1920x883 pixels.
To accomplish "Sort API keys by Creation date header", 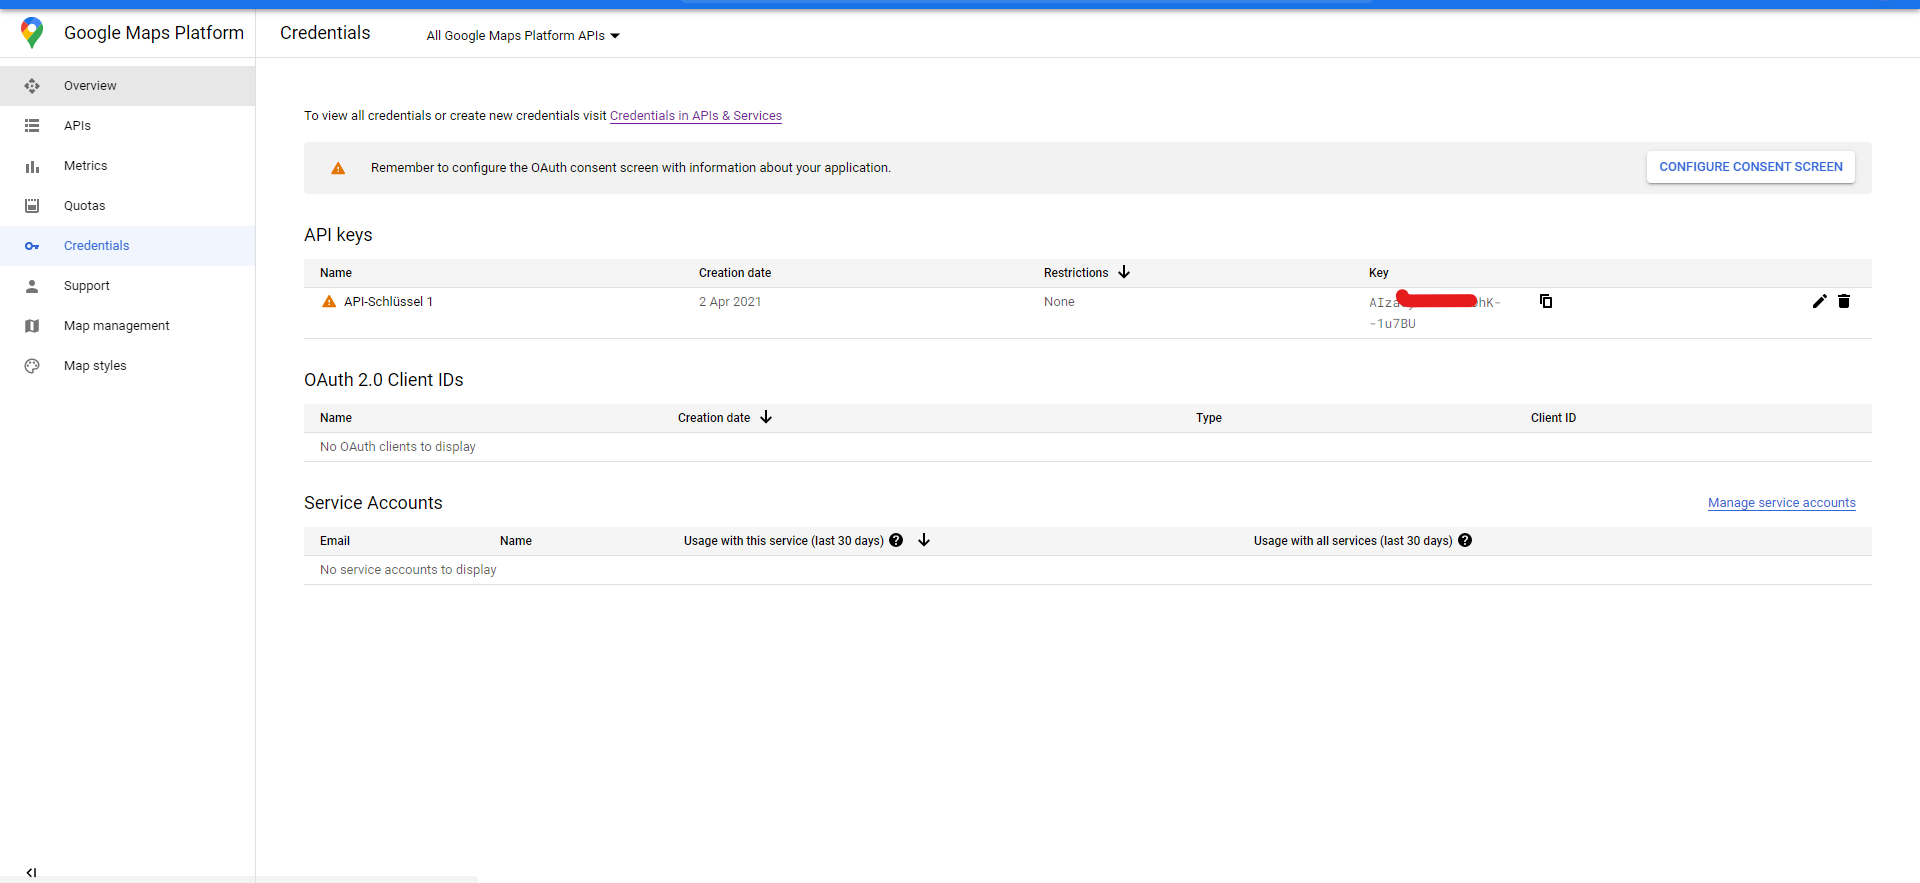I will 735,273.
